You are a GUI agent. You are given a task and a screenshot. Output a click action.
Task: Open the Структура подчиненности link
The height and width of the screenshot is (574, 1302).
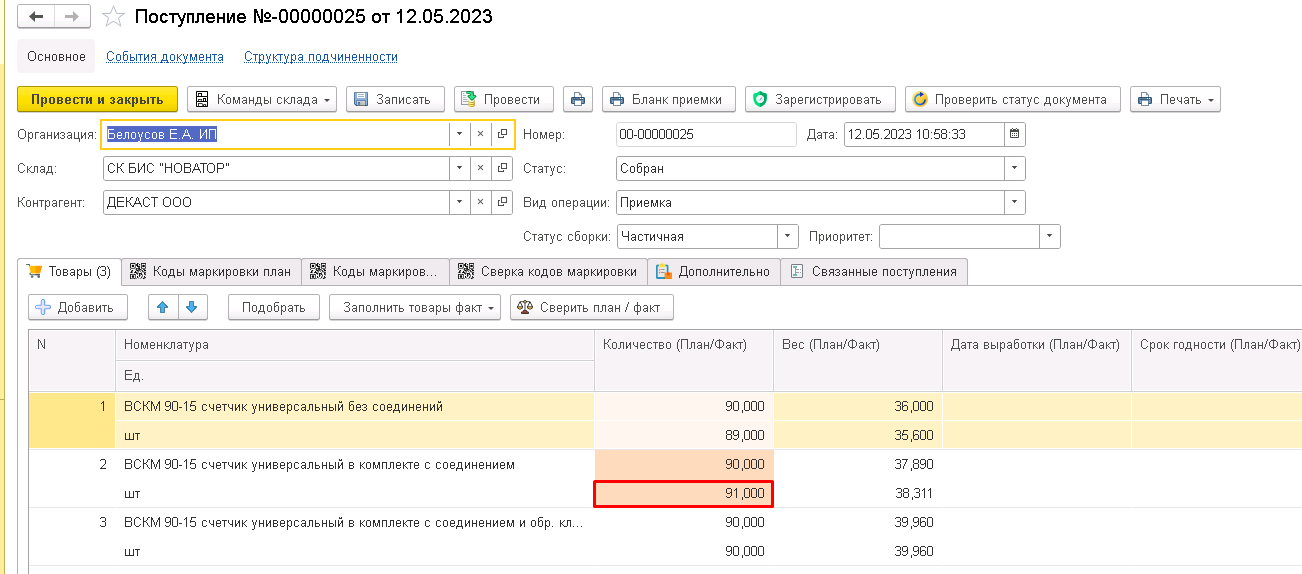coord(321,57)
